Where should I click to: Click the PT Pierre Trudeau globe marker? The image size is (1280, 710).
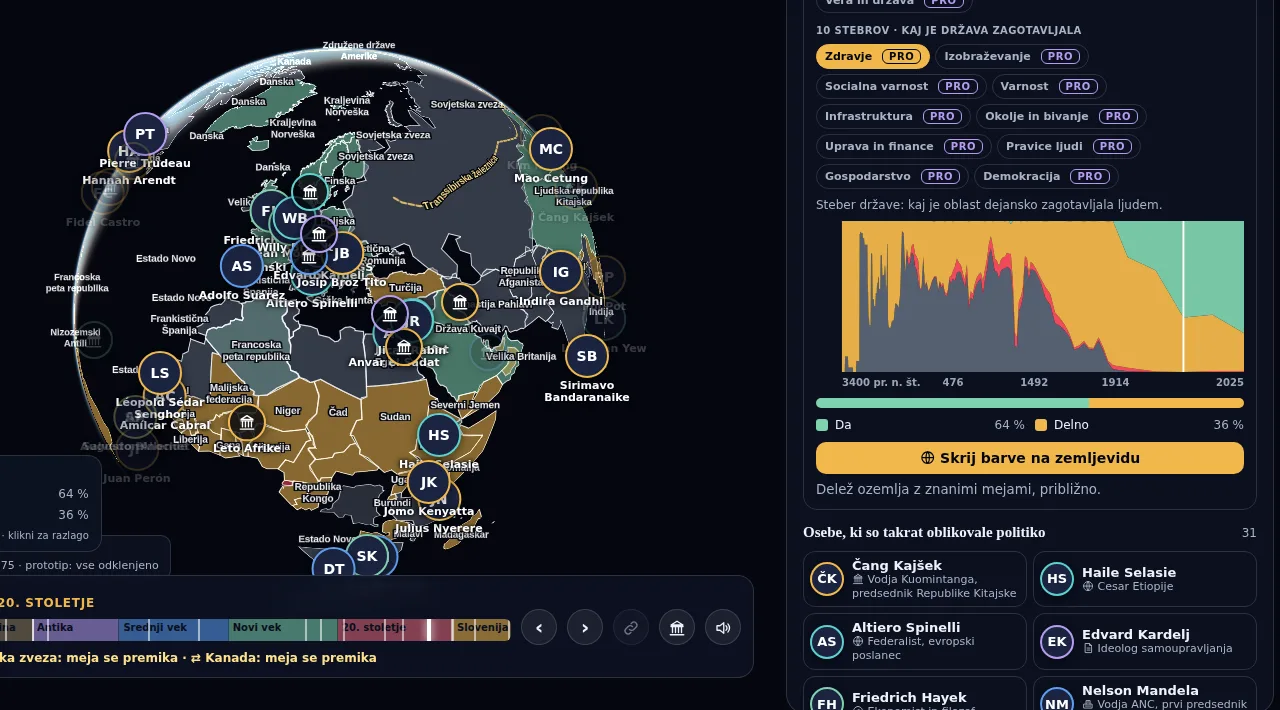145,134
